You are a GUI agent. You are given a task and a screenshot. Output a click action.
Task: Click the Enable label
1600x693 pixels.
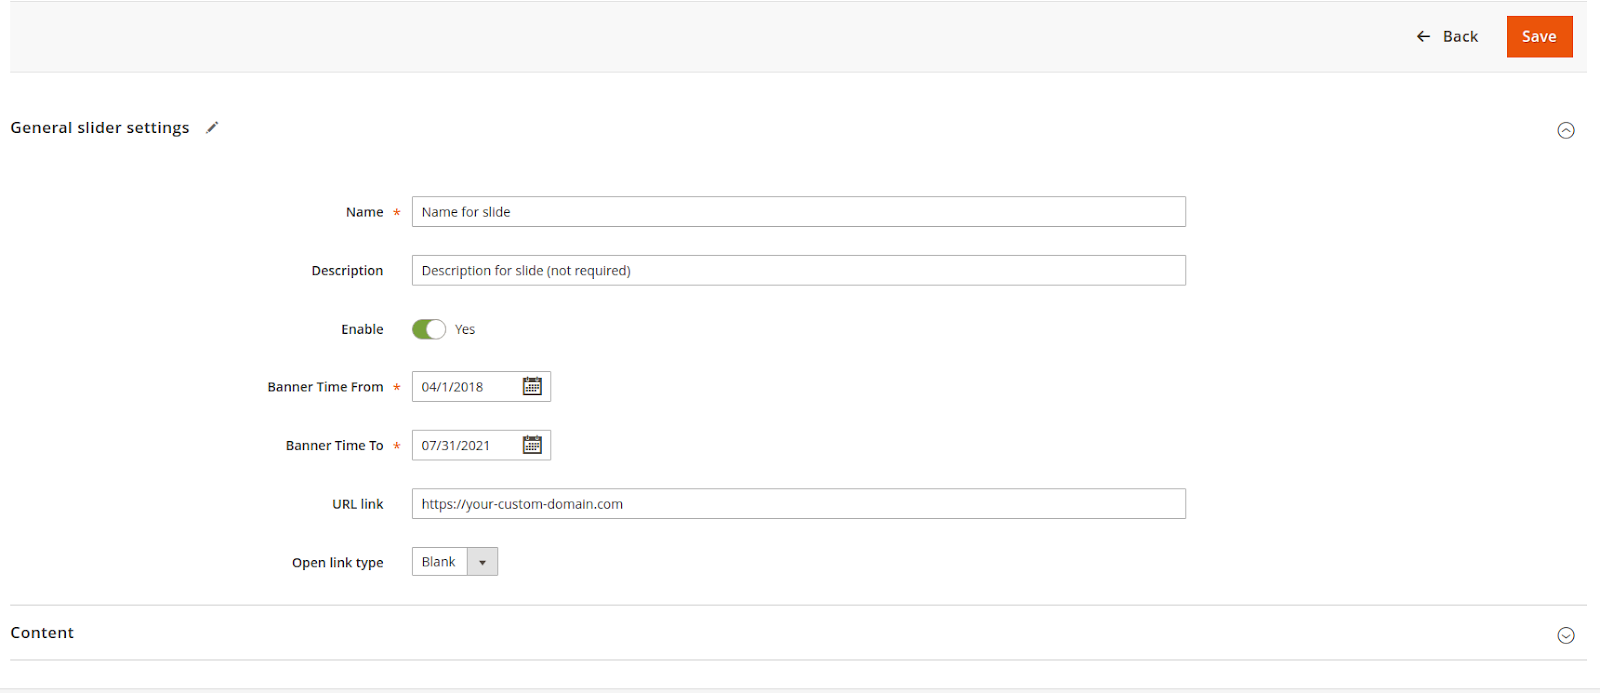point(362,329)
